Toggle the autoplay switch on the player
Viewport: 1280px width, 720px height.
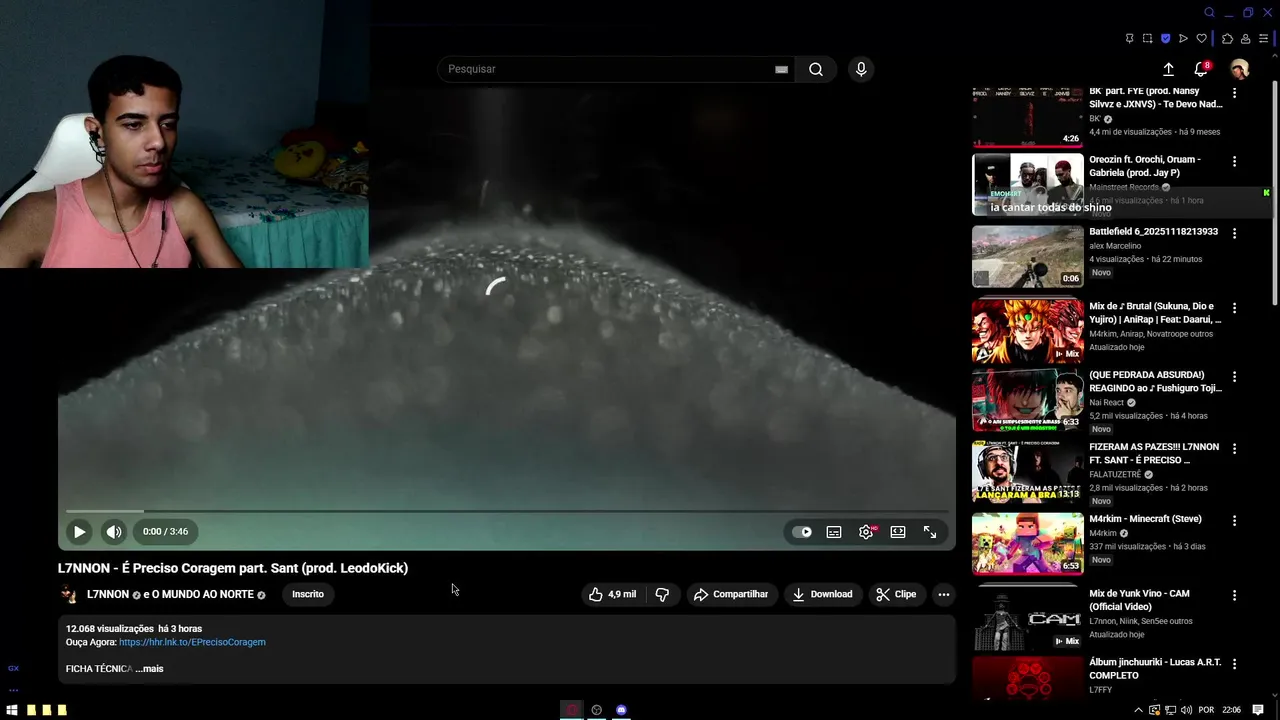802,532
